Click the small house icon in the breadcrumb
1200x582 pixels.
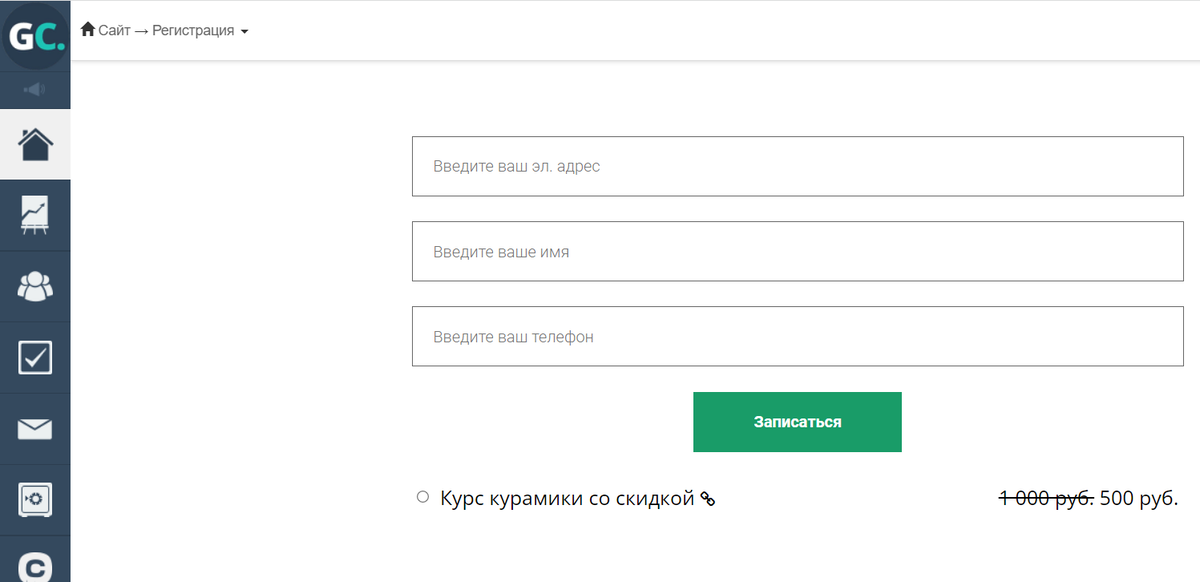coord(88,29)
